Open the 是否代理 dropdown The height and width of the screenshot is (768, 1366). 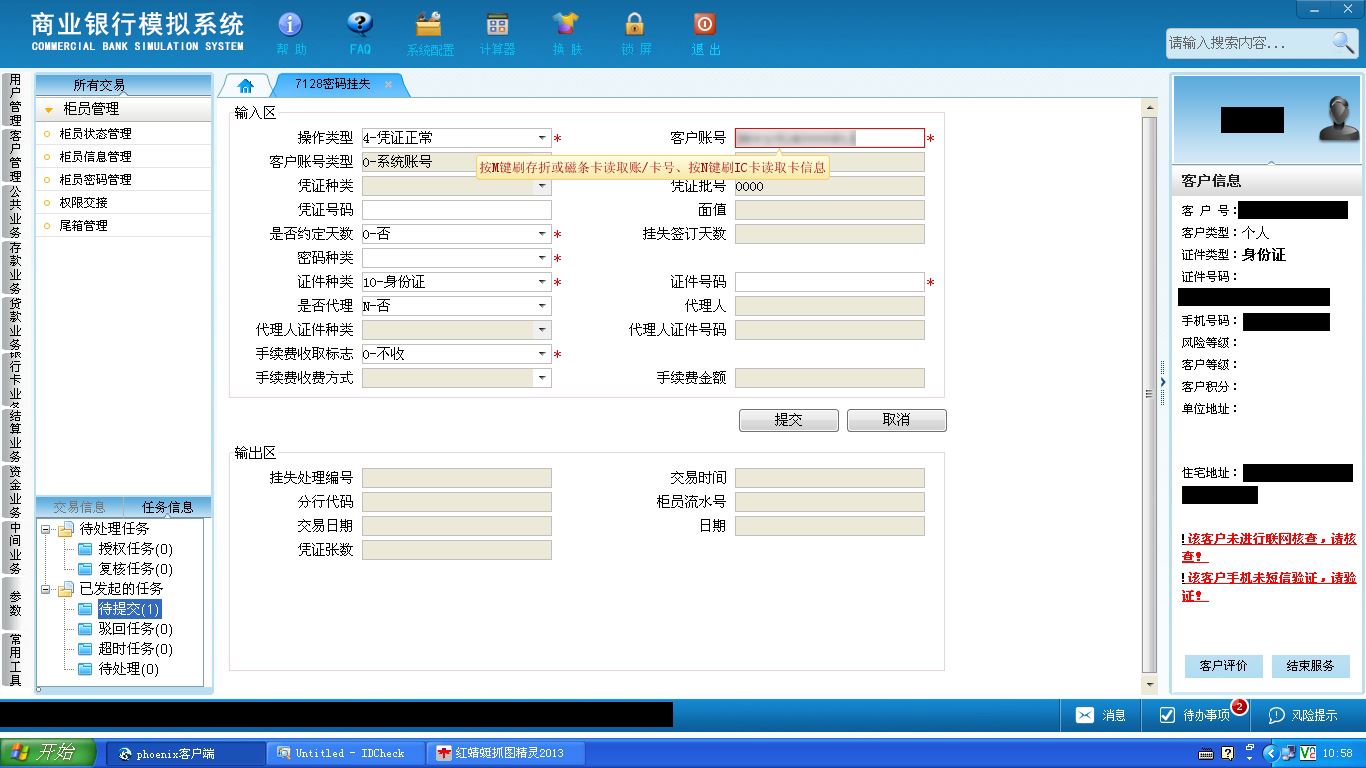tap(542, 306)
